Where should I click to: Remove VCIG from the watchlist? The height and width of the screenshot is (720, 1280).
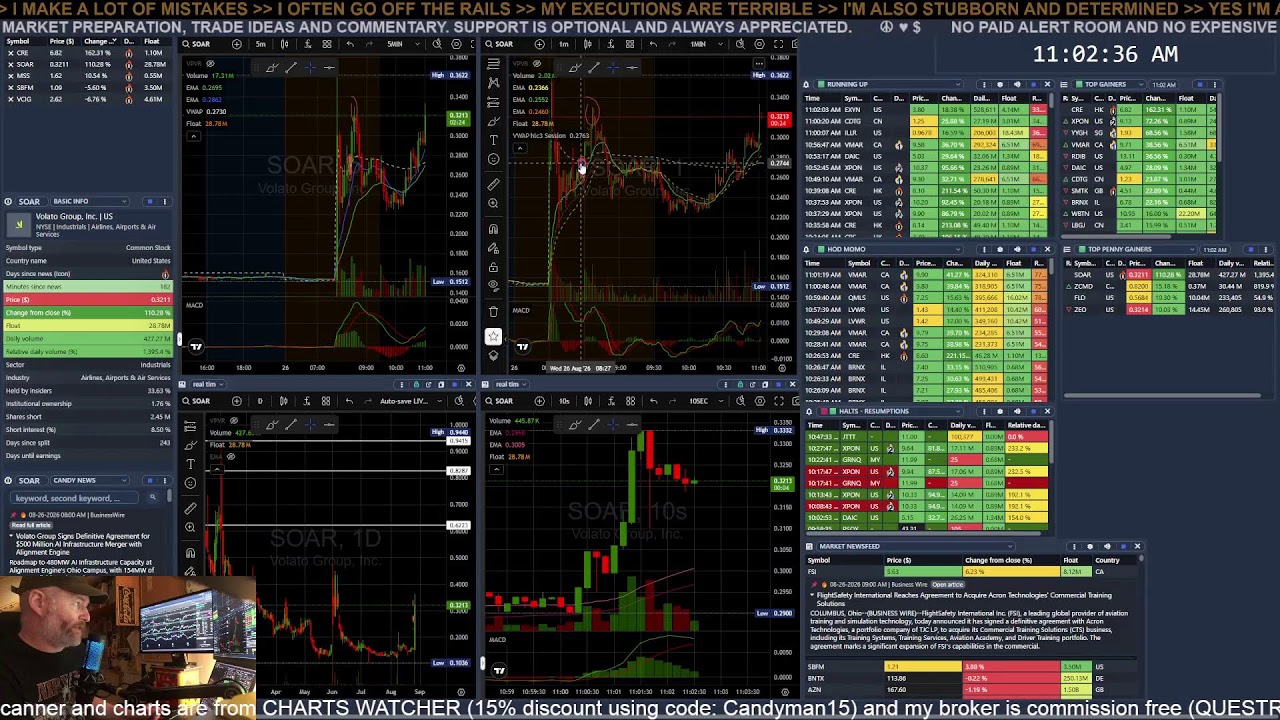(11, 99)
